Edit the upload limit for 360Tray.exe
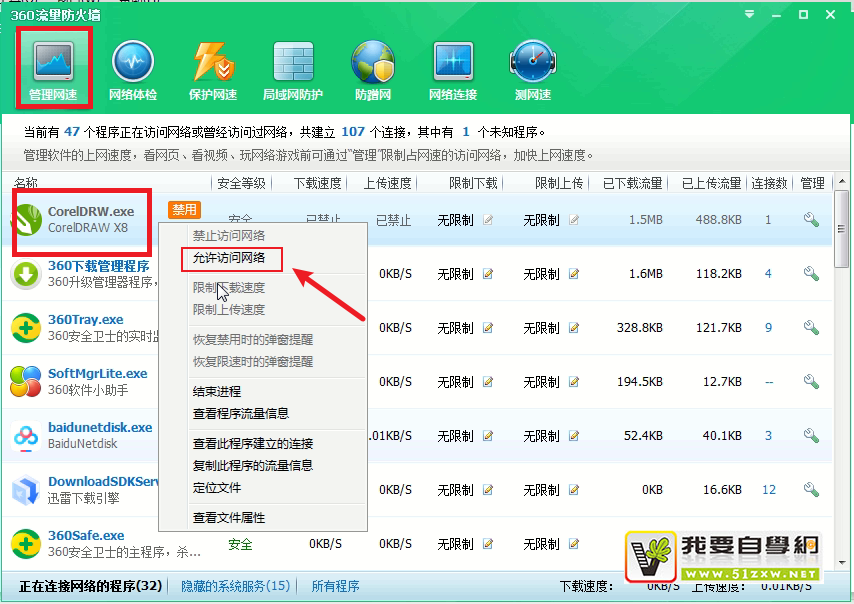Viewport: 854px width, 604px height. 574,328
